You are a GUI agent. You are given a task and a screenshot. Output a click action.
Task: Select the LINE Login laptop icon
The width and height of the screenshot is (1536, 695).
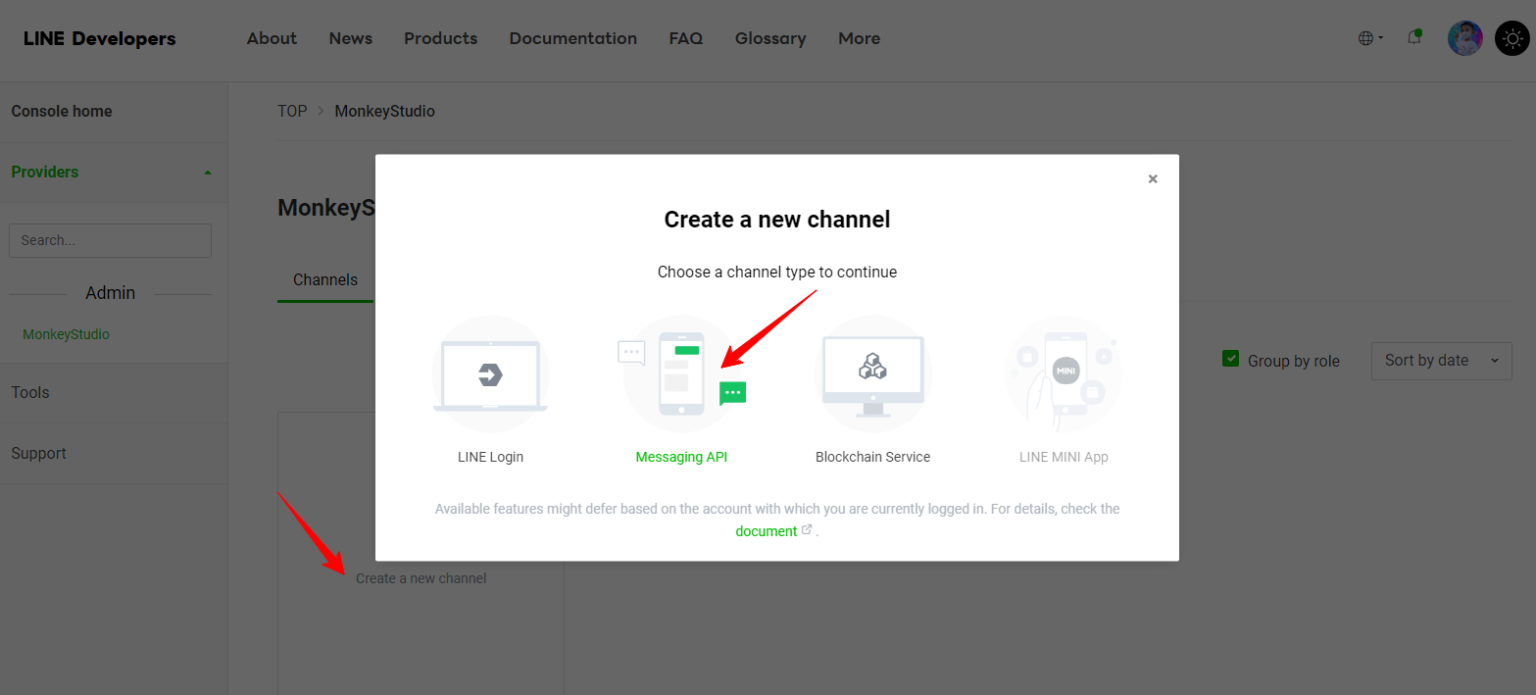[490, 375]
